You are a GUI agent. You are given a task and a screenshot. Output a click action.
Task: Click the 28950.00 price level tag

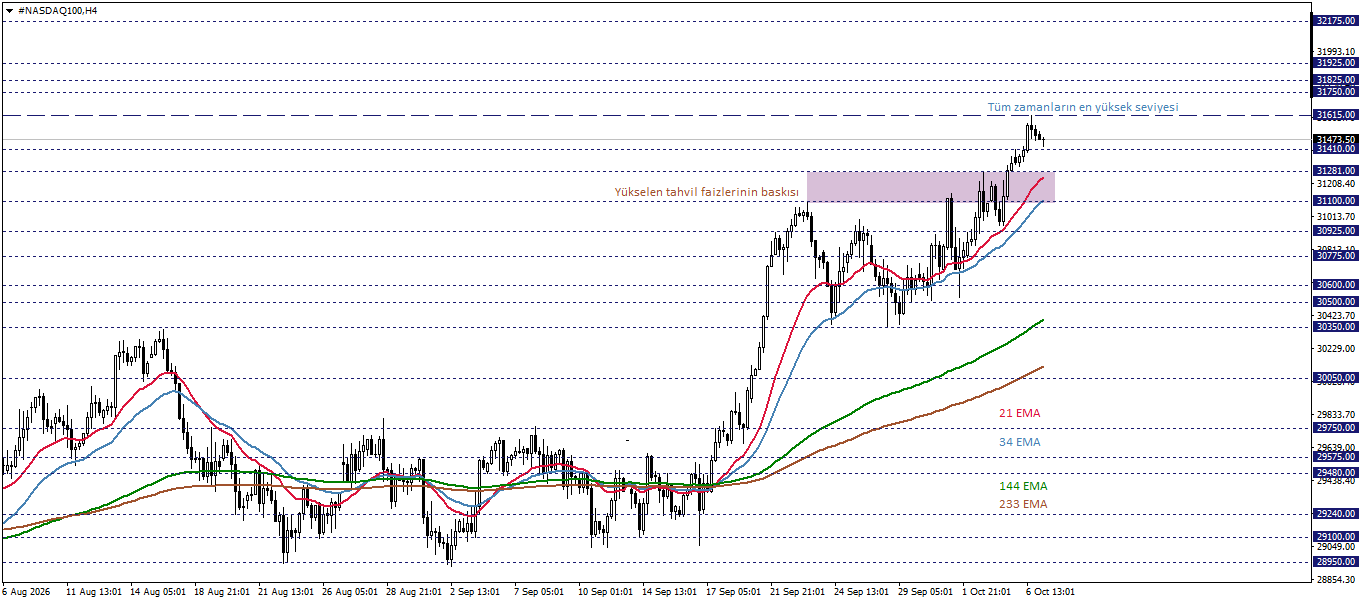pos(1336,562)
